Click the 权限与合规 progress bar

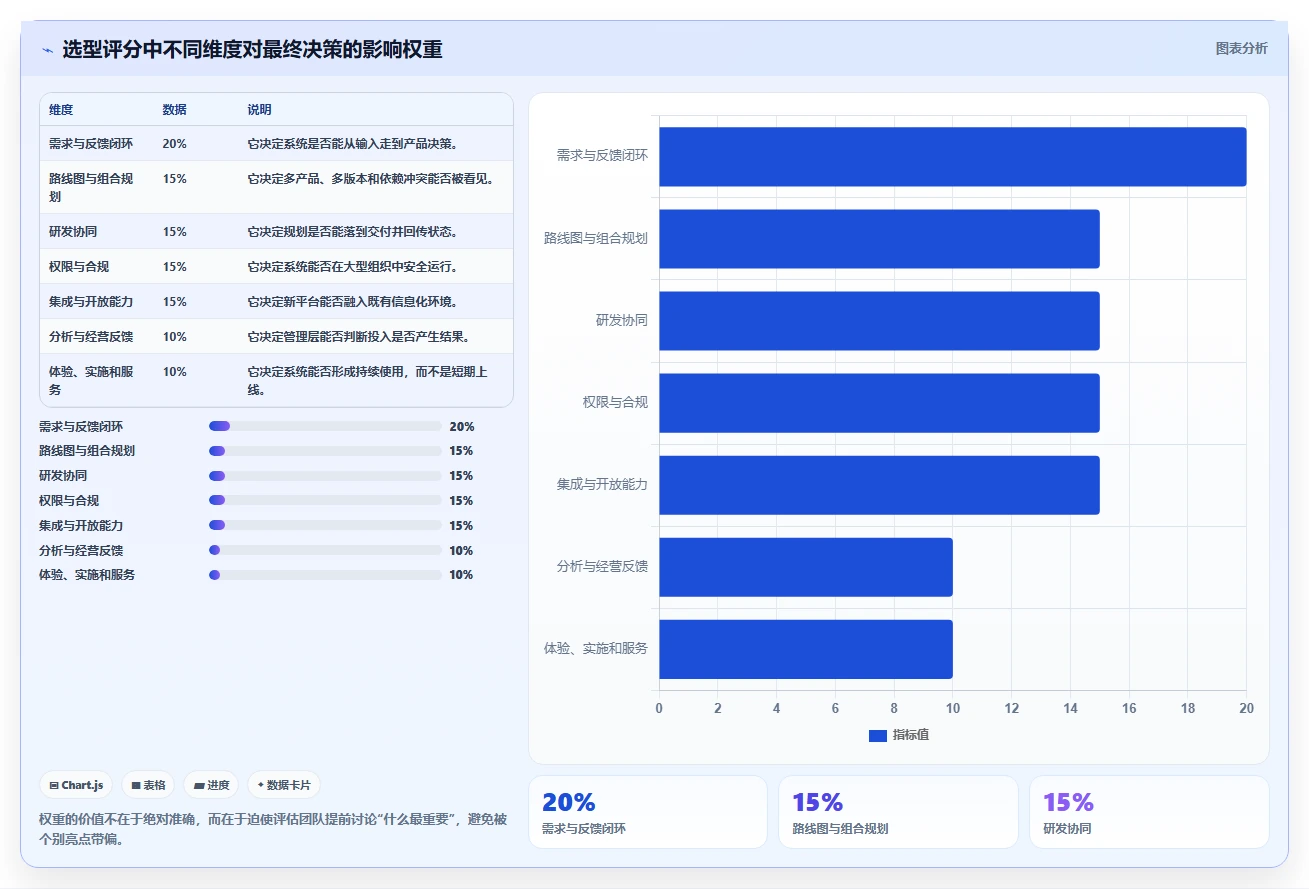click(x=325, y=500)
